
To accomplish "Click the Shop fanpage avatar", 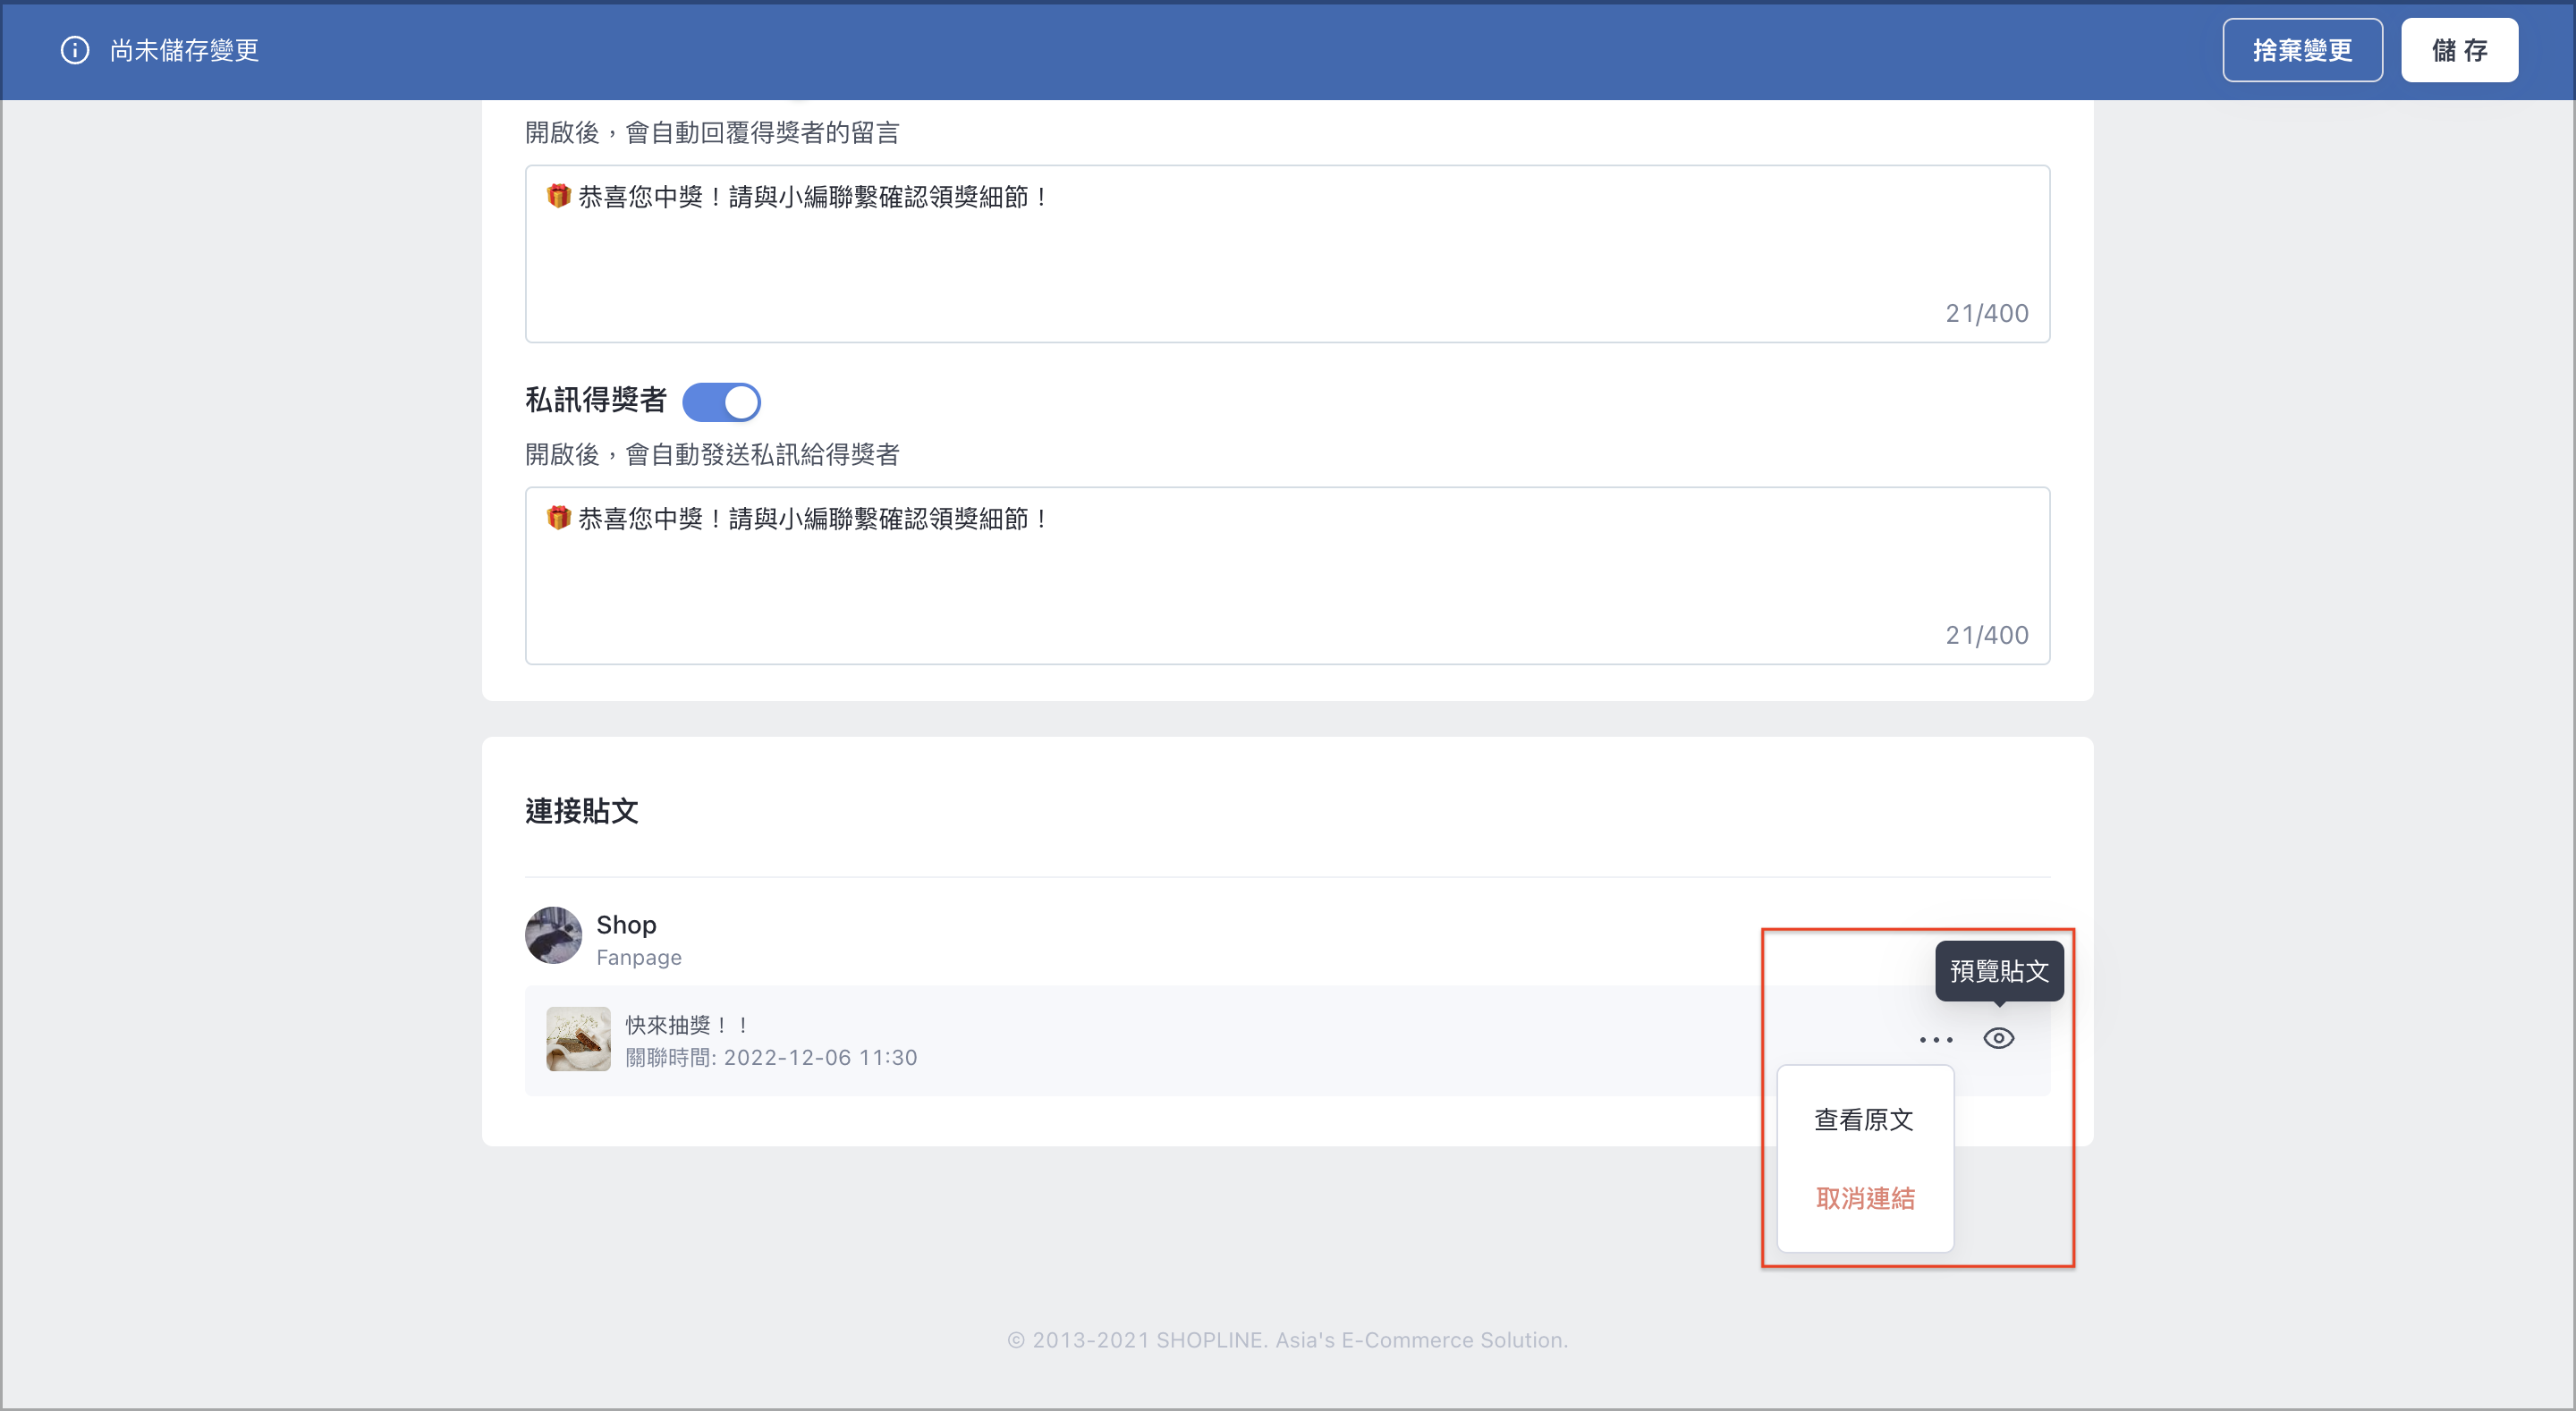I will (553, 935).
